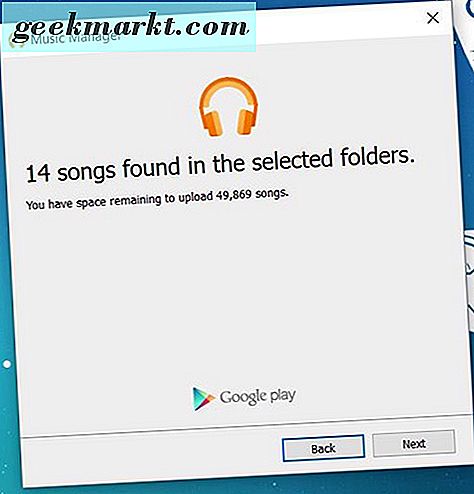Click the '49,869' song count number
The height and width of the screenshot is (494, 474).
[x=233, y=195]
